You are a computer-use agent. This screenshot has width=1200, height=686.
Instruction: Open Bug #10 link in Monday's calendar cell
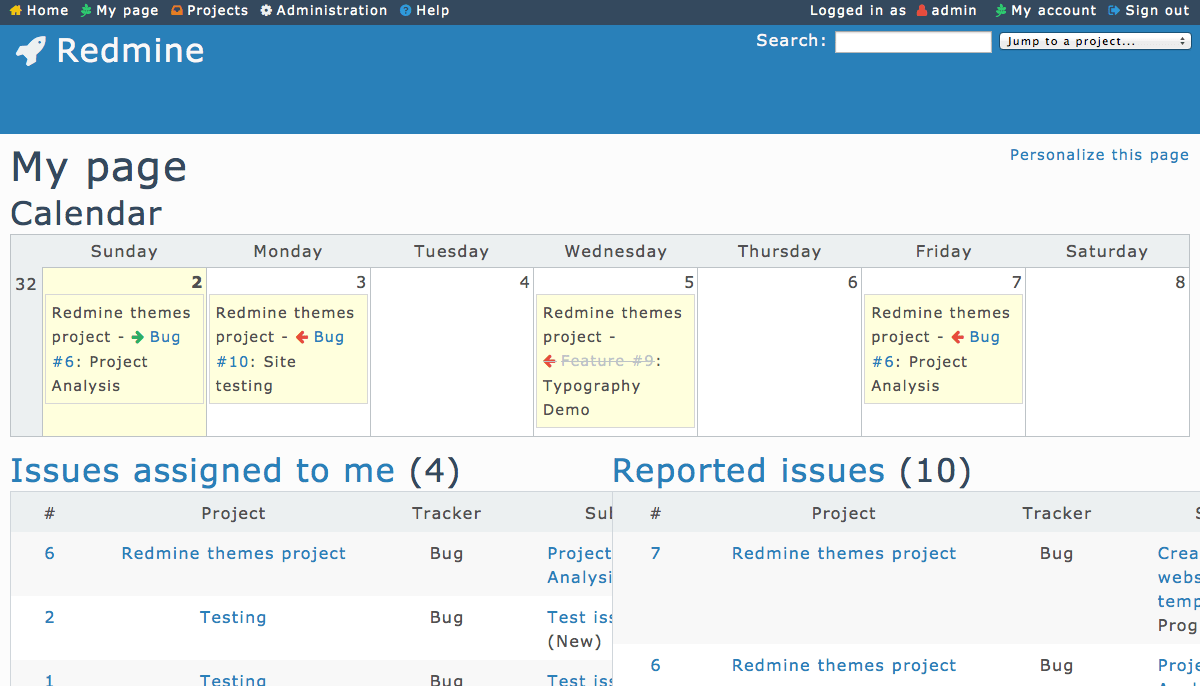click(x=280, y=349)
